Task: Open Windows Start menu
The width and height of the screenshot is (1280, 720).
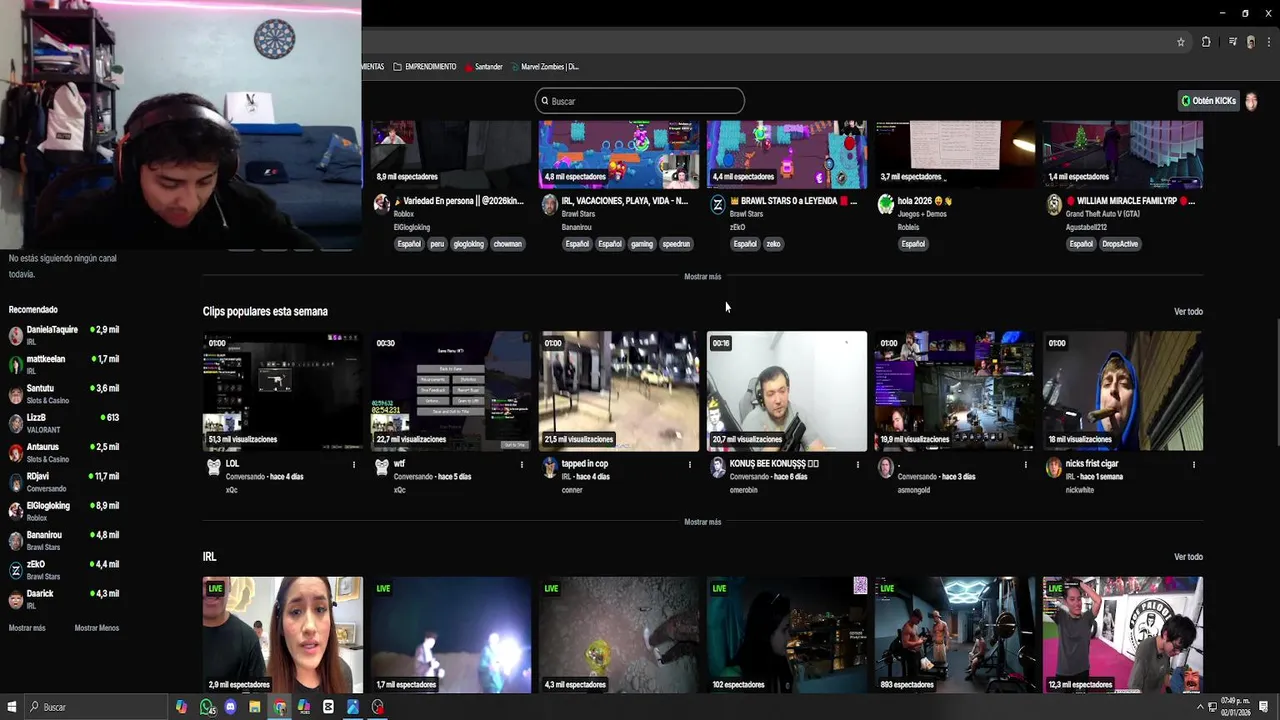Action: click(13, 707)
